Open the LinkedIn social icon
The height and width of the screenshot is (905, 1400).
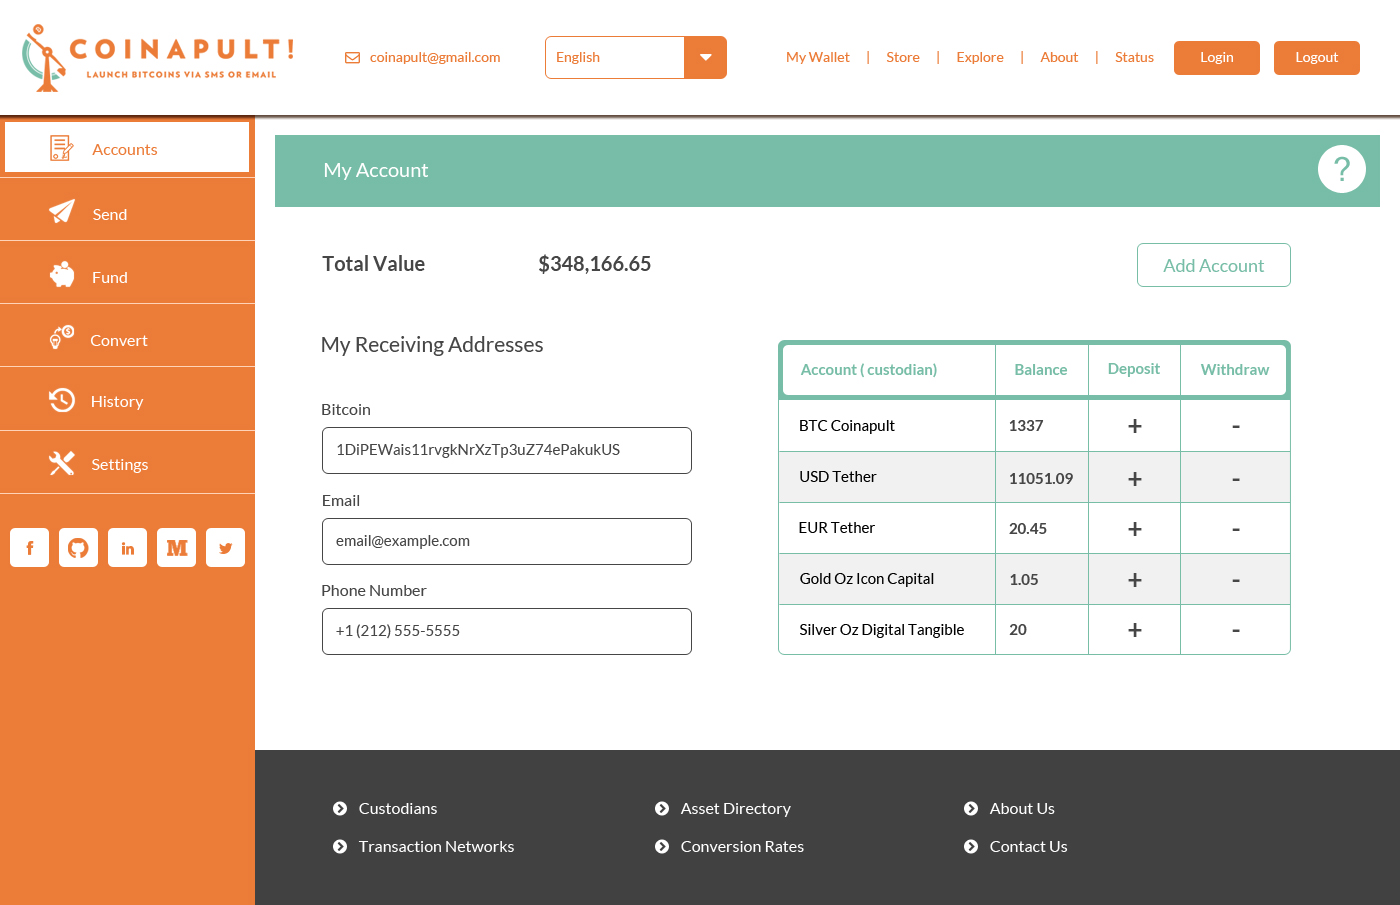(127, 548)
